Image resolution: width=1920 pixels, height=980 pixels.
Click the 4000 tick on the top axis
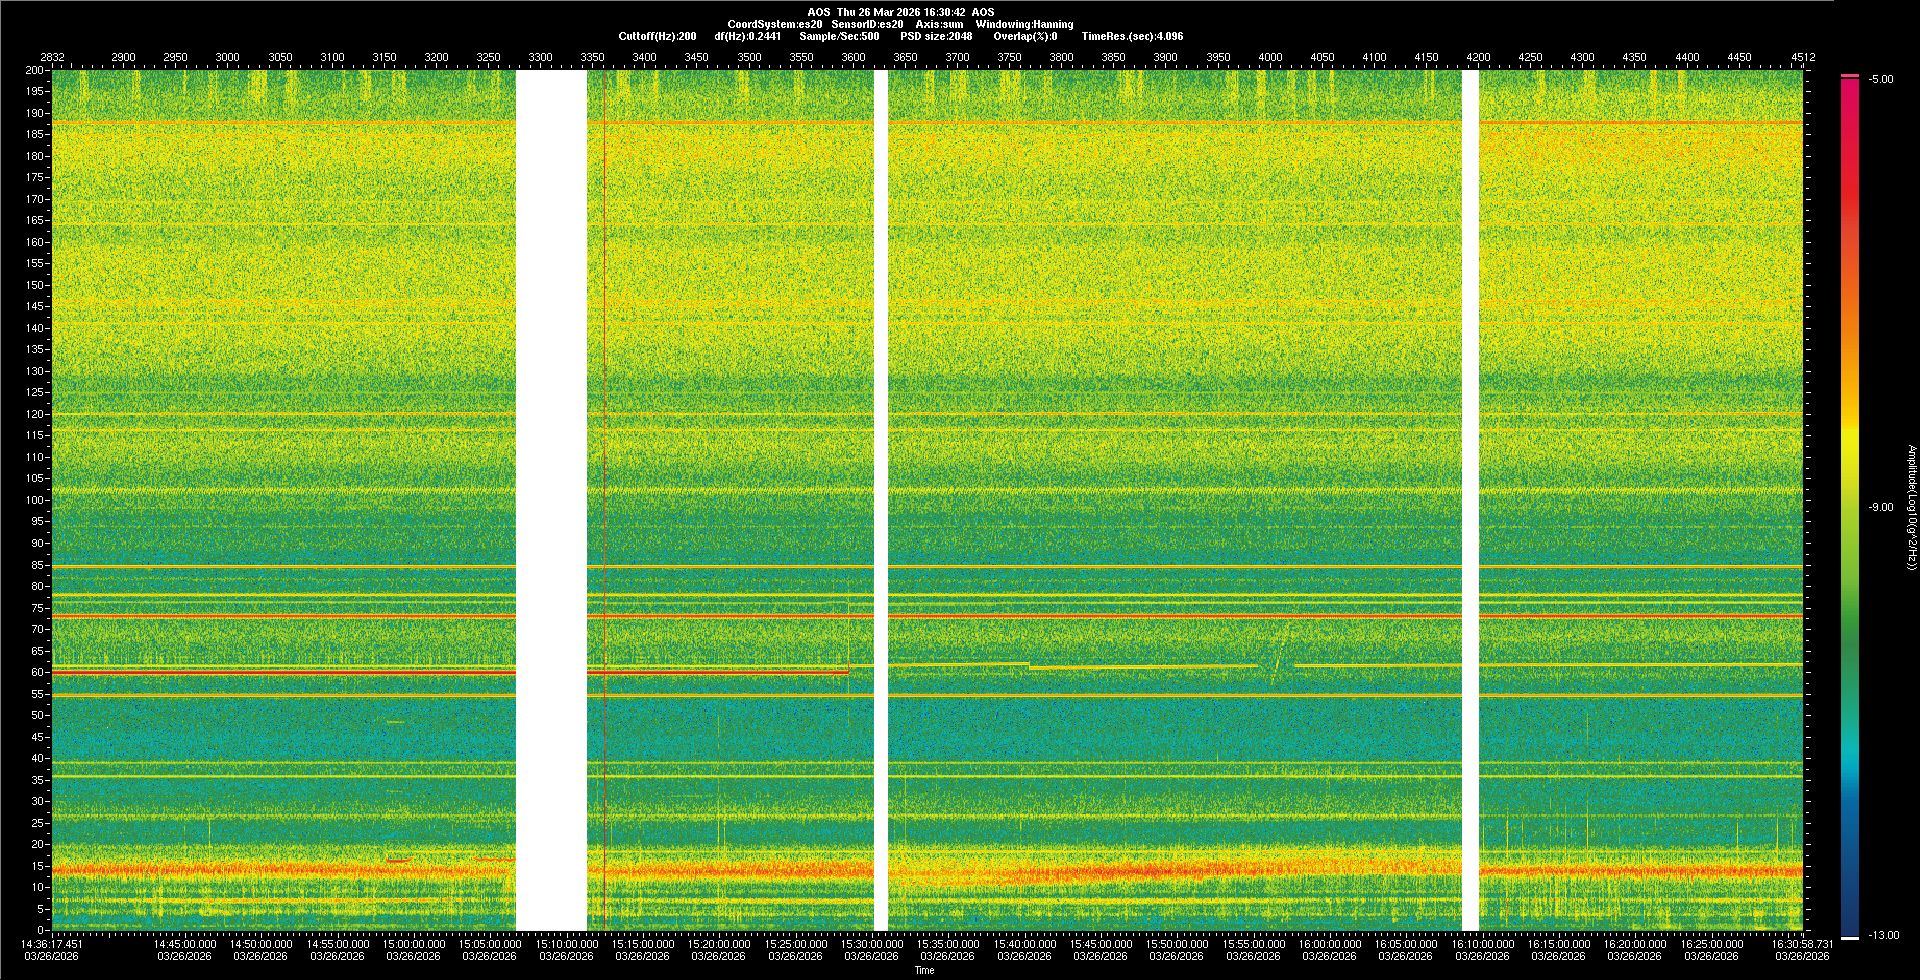(x=1270, y=57)
